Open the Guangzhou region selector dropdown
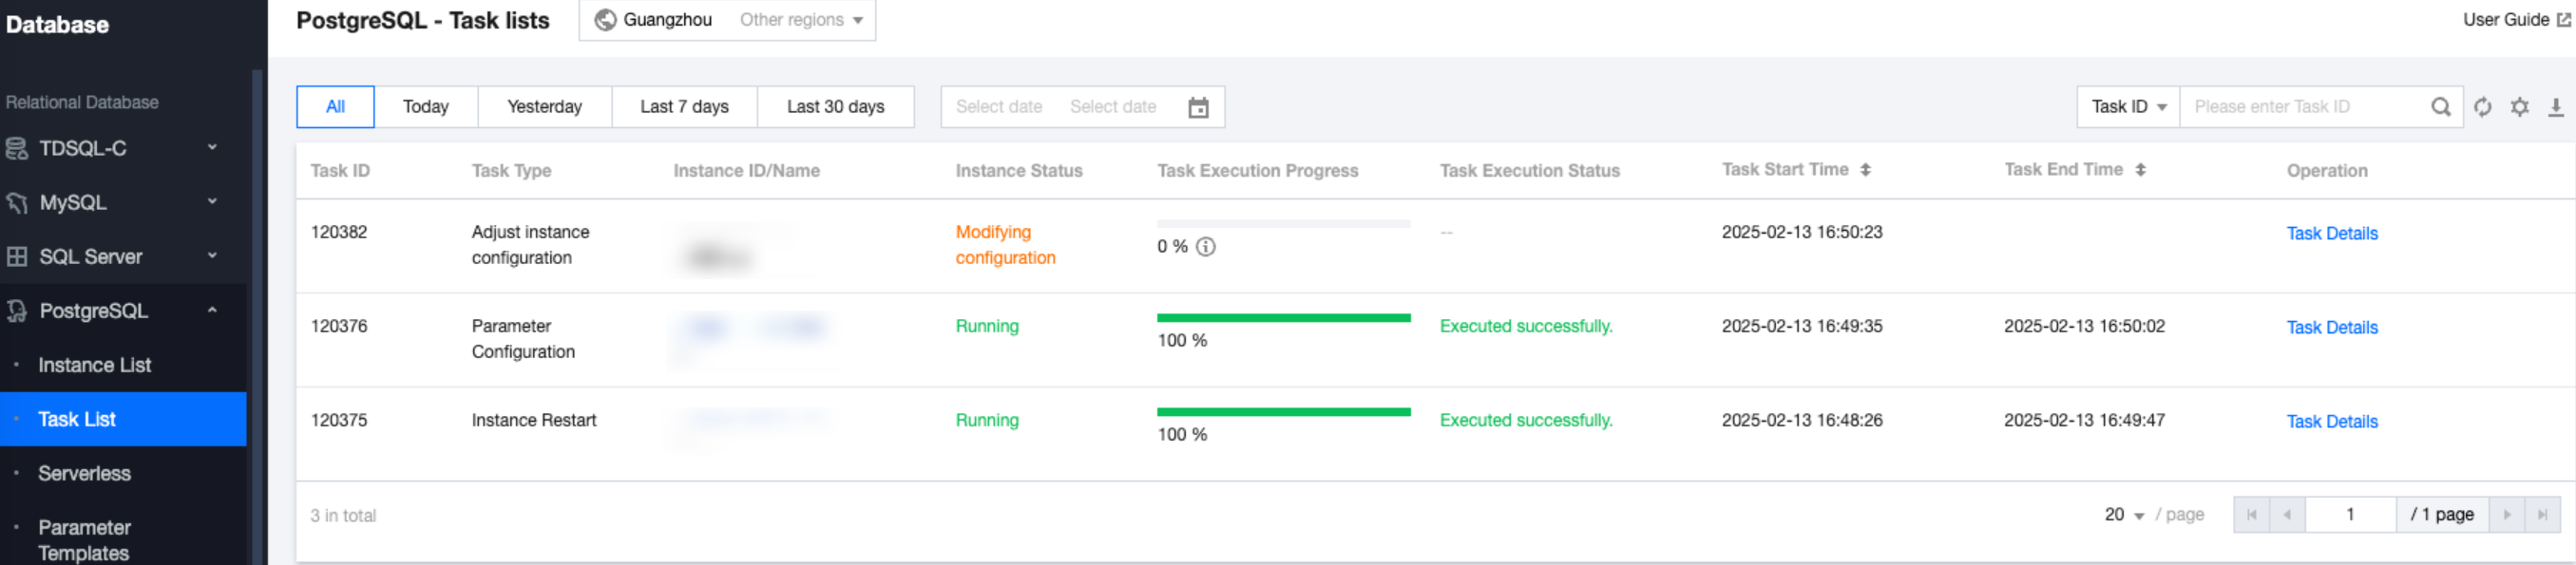Image resolution: width=2576 pixels, height=565 pixels. pos(727,20)
